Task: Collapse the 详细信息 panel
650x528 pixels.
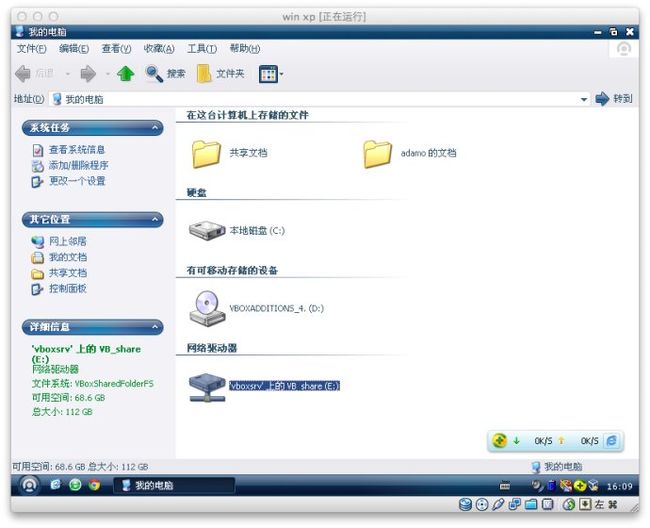Action: coord(155,327)
